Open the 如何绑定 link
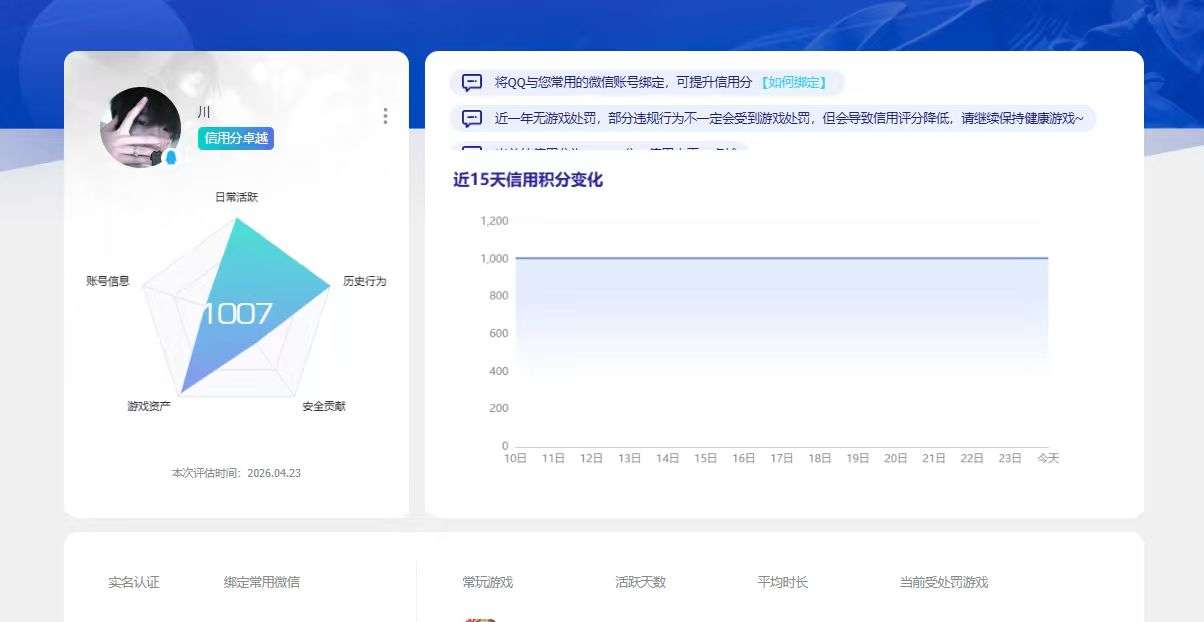Viewport: 1204px width, 622px height. pos(794,83)
